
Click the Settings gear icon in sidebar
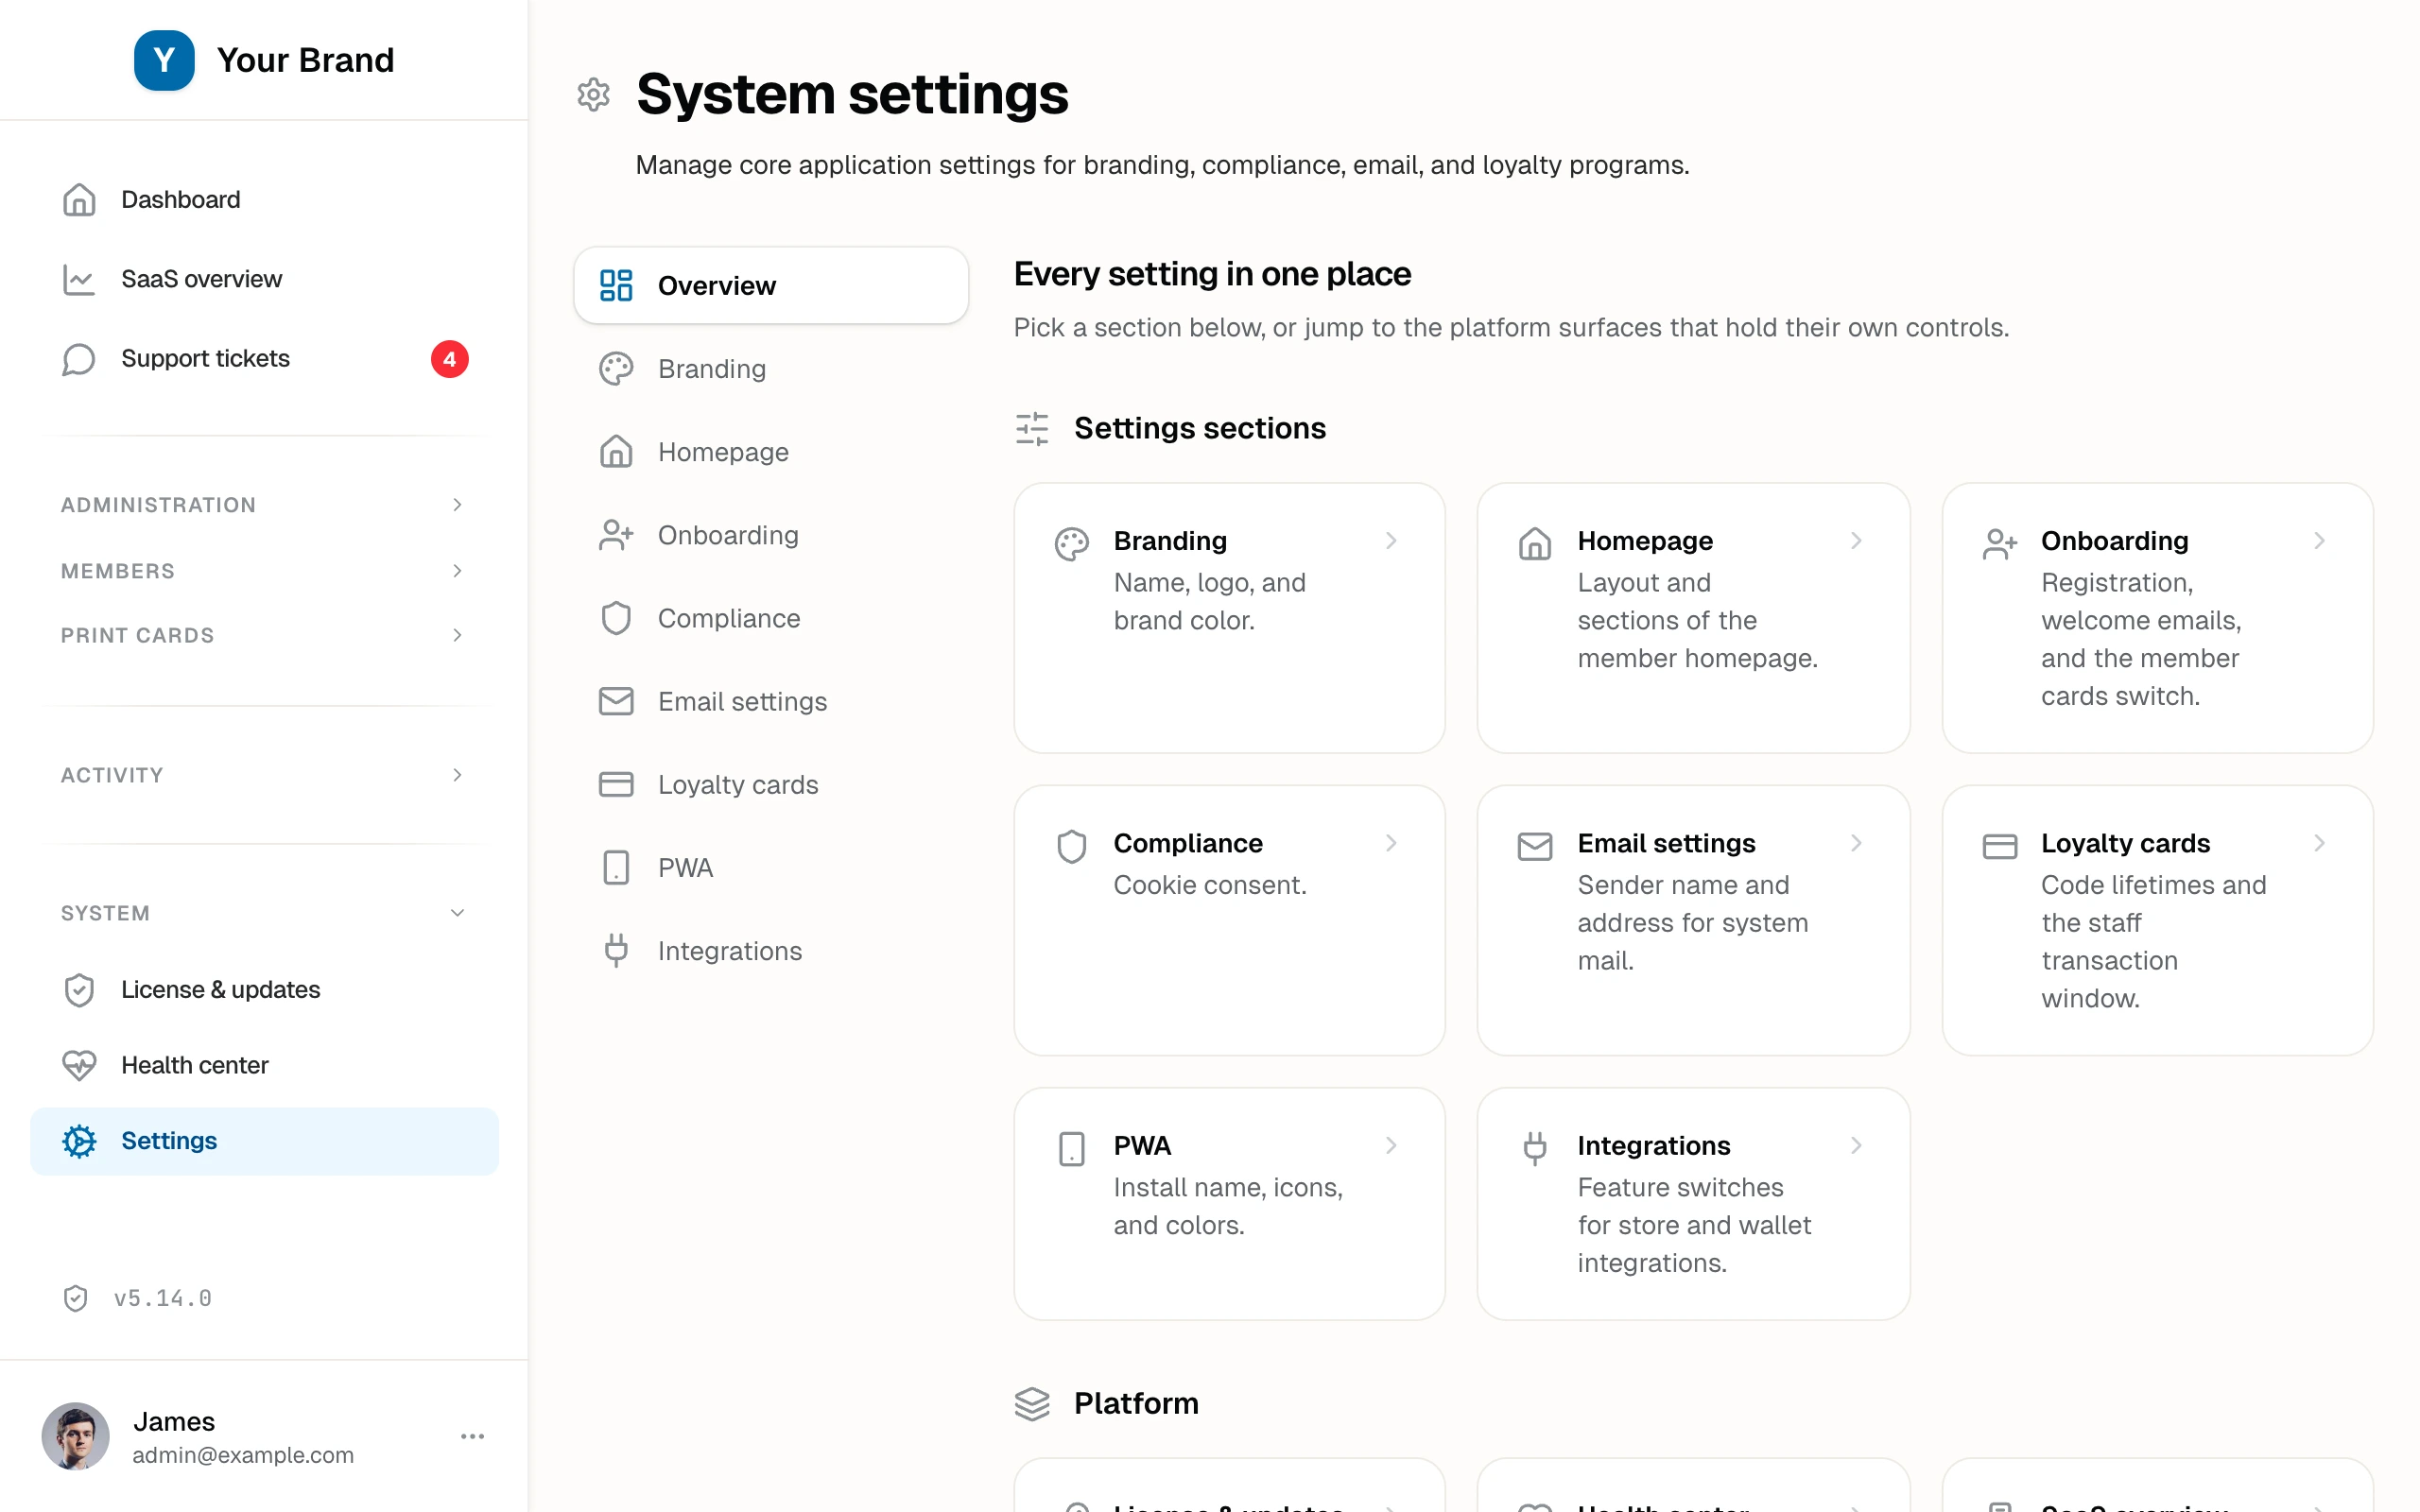(x=79, y=1141)
